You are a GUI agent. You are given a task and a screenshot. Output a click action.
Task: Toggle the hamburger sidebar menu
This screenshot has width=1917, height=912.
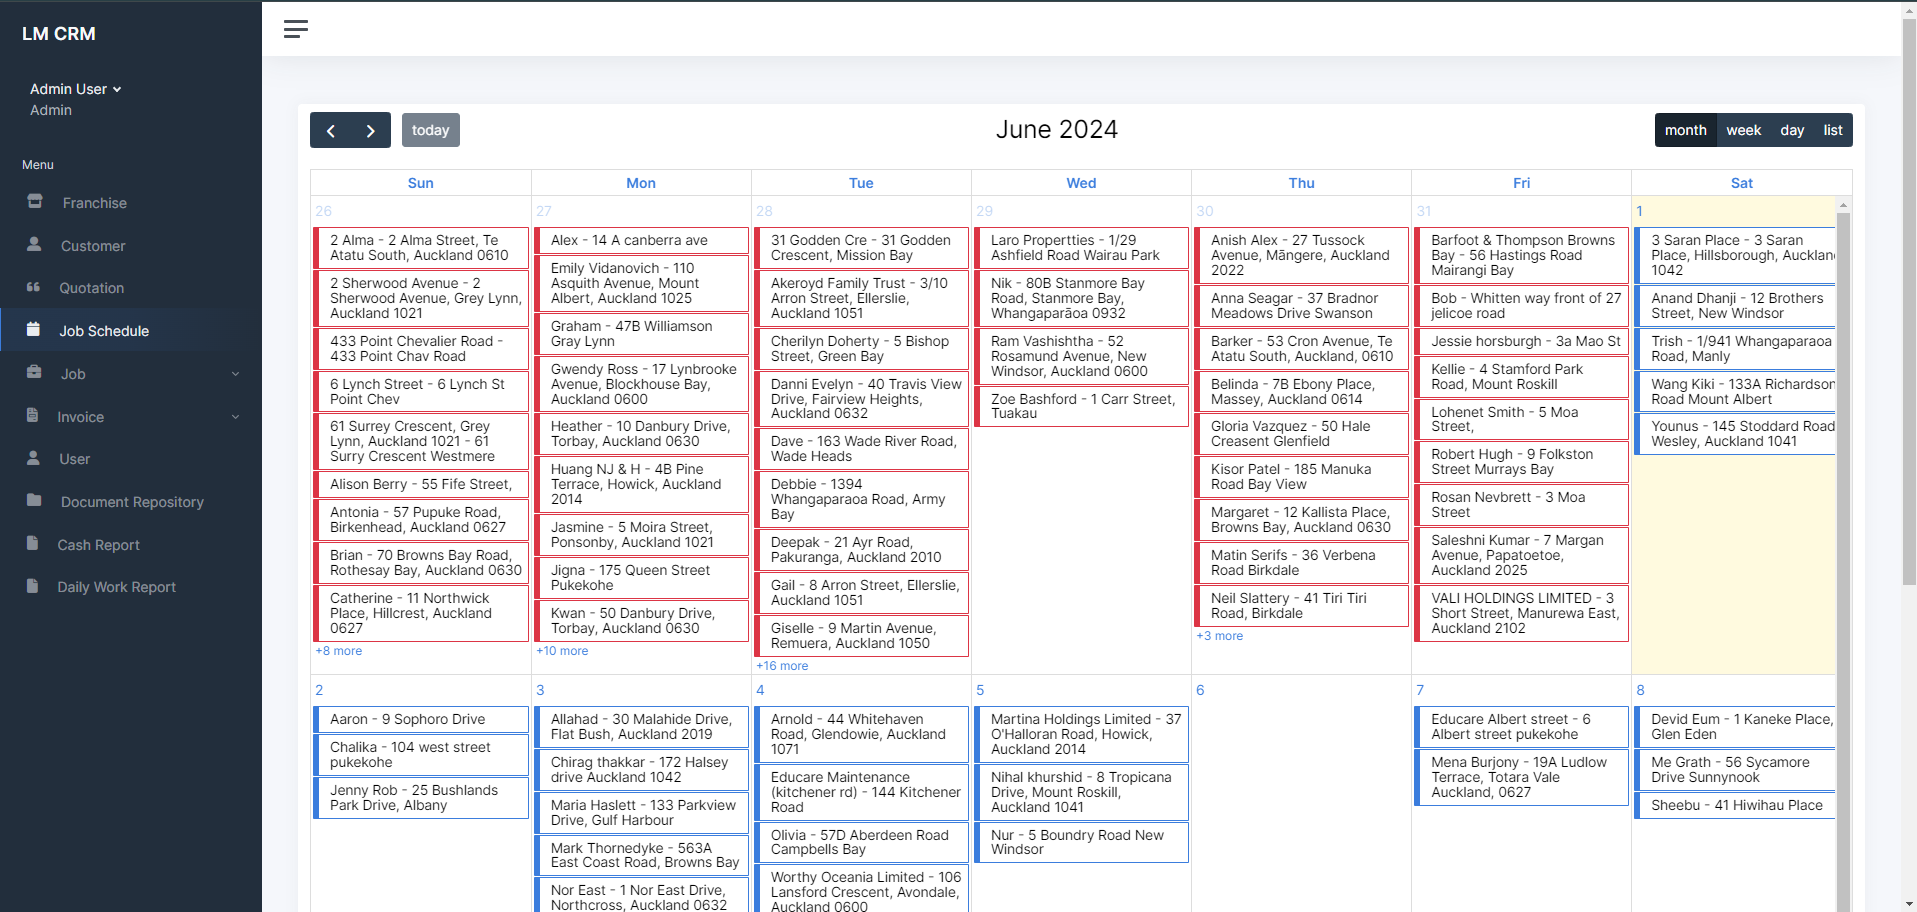(295, 29)
